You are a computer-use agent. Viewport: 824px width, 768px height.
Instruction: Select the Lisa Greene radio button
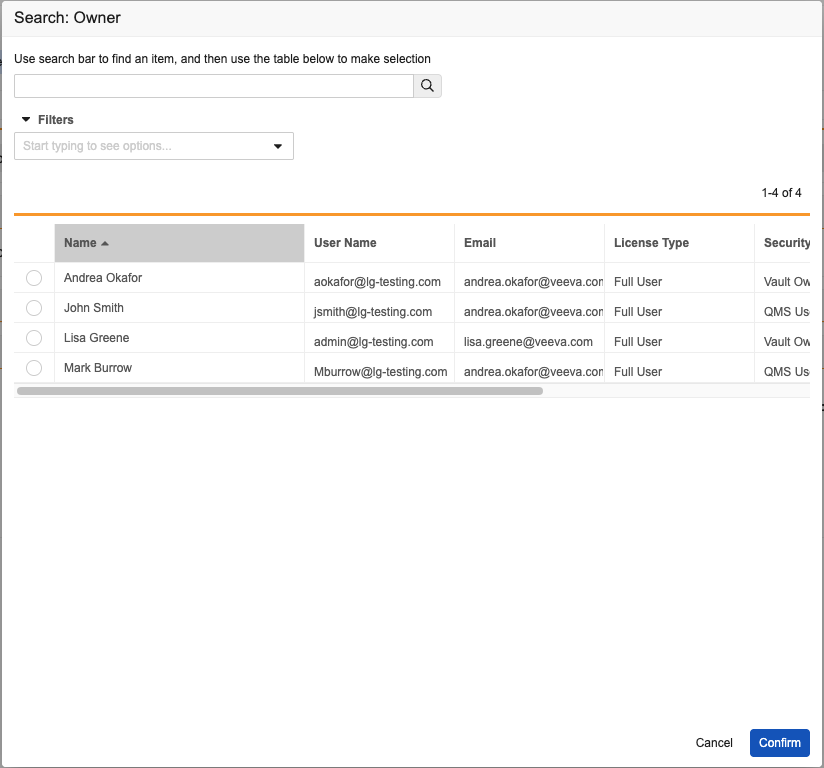[x=34, y=337]
